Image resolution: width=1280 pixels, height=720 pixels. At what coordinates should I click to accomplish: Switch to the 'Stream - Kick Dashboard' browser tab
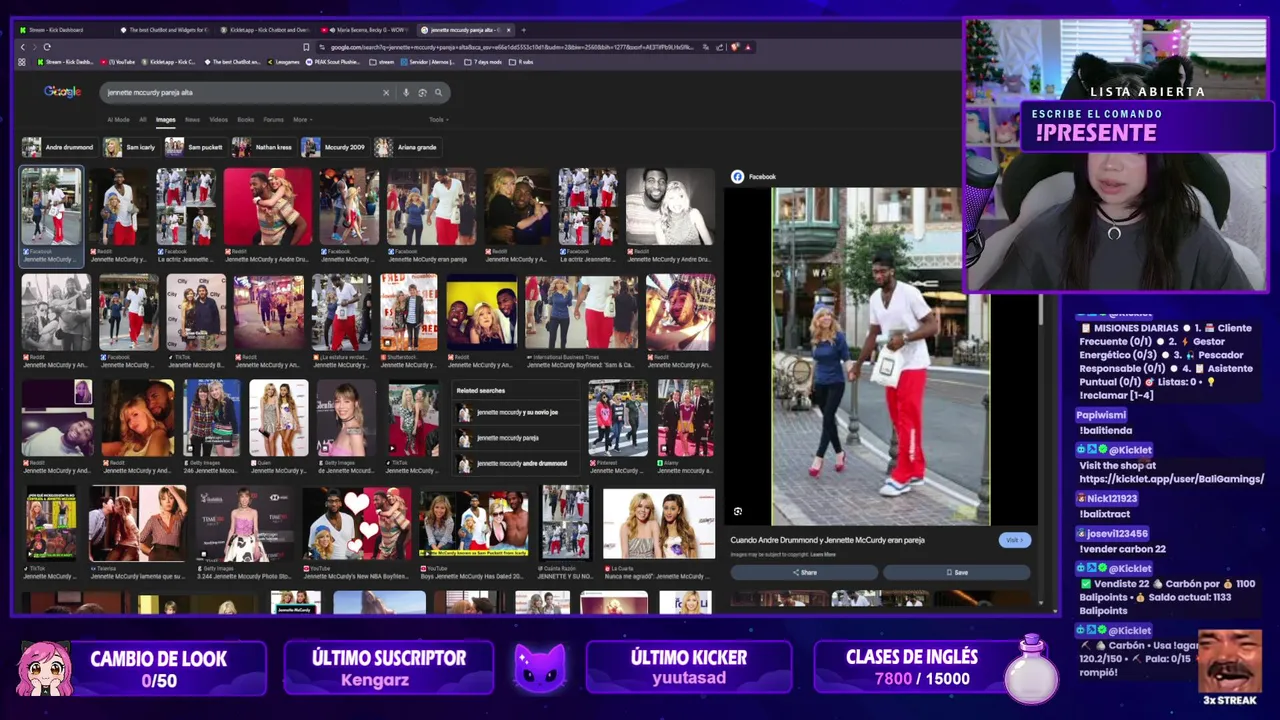pos(60,30)
